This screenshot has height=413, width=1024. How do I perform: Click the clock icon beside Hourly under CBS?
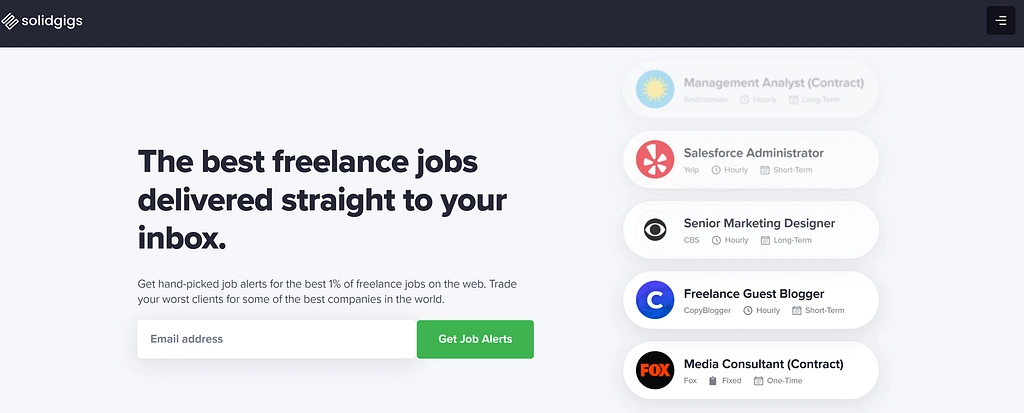716,240
